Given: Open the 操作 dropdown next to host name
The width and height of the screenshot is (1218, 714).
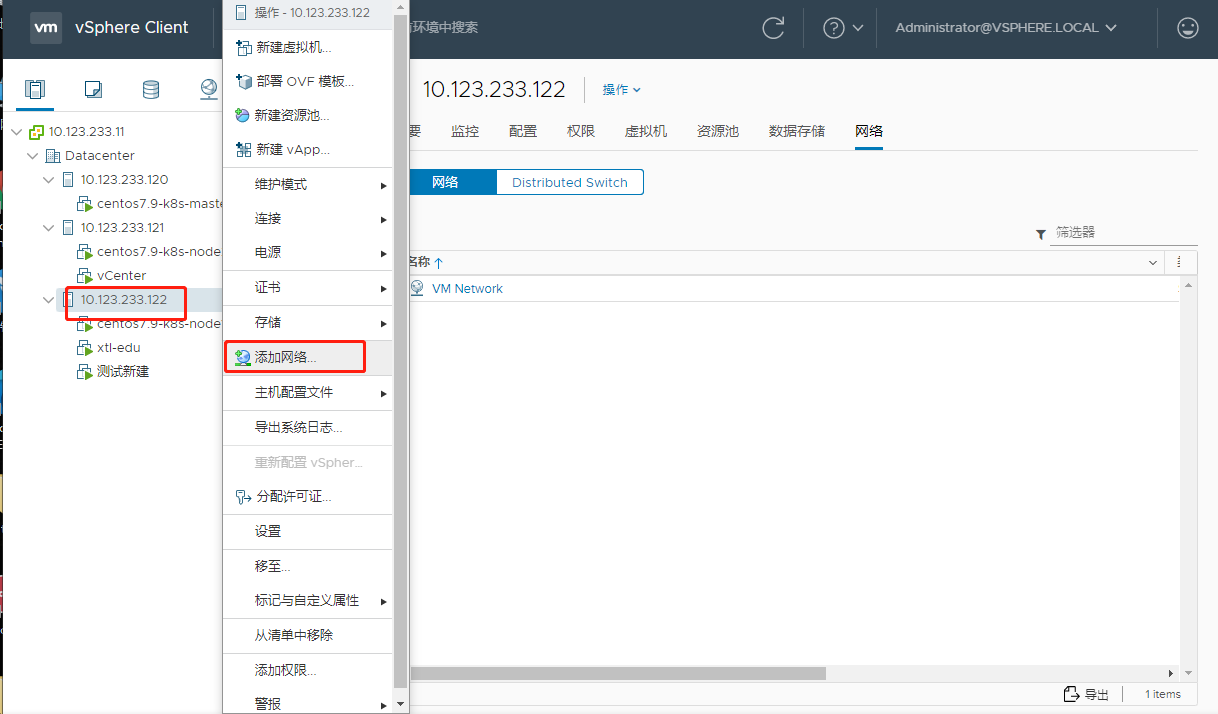Looking at the screenshot, I should 621,89.
